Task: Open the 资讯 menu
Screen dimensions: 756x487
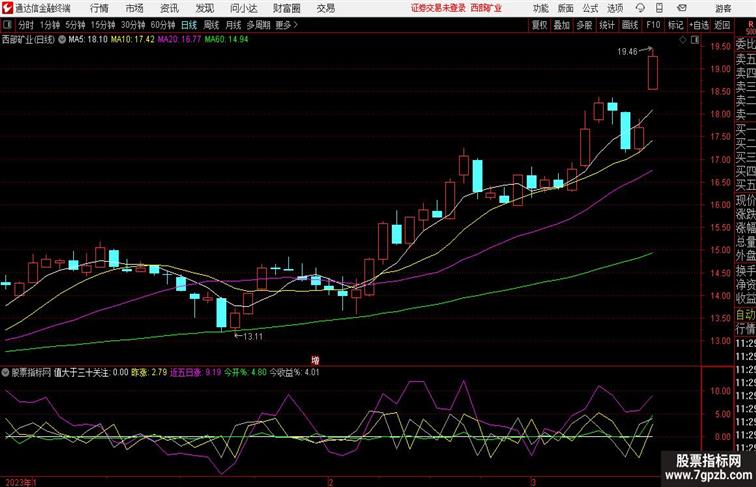Action: 169,8
